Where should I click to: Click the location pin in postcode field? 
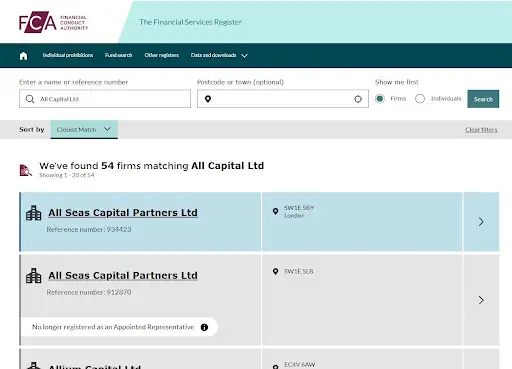[208, 99]
